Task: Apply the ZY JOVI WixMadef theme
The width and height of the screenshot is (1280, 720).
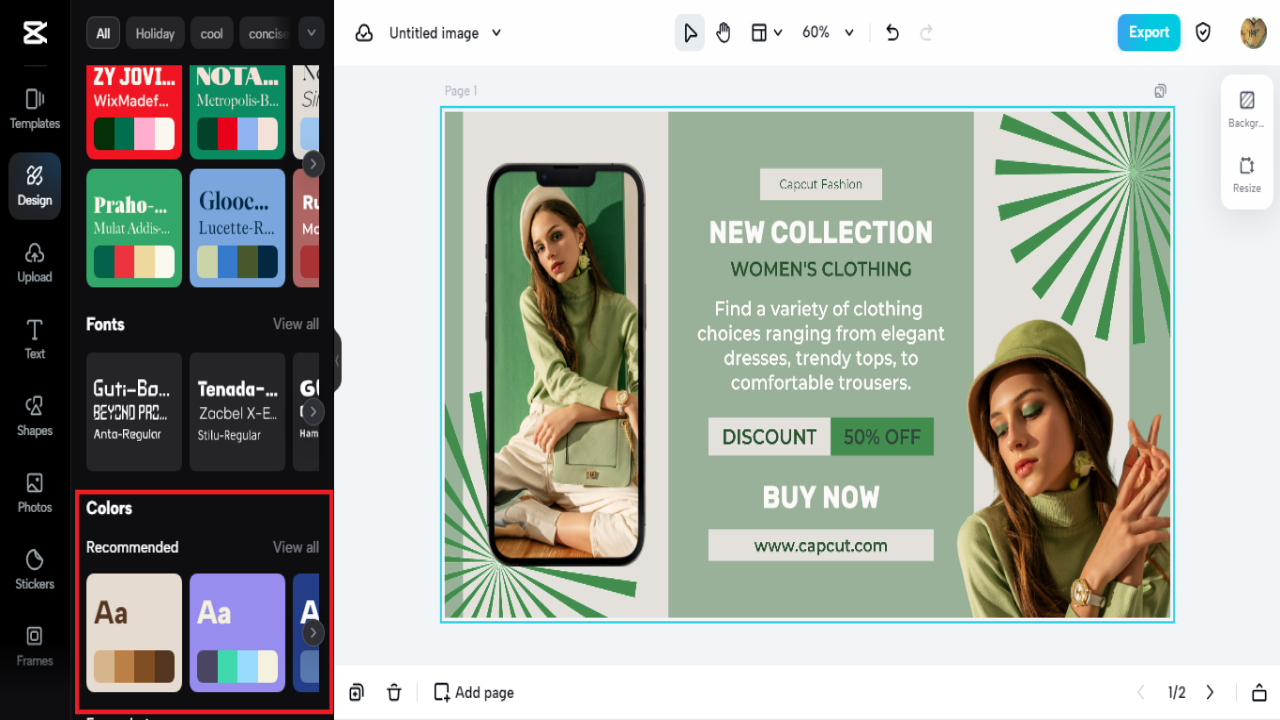Action: point(134,112)
